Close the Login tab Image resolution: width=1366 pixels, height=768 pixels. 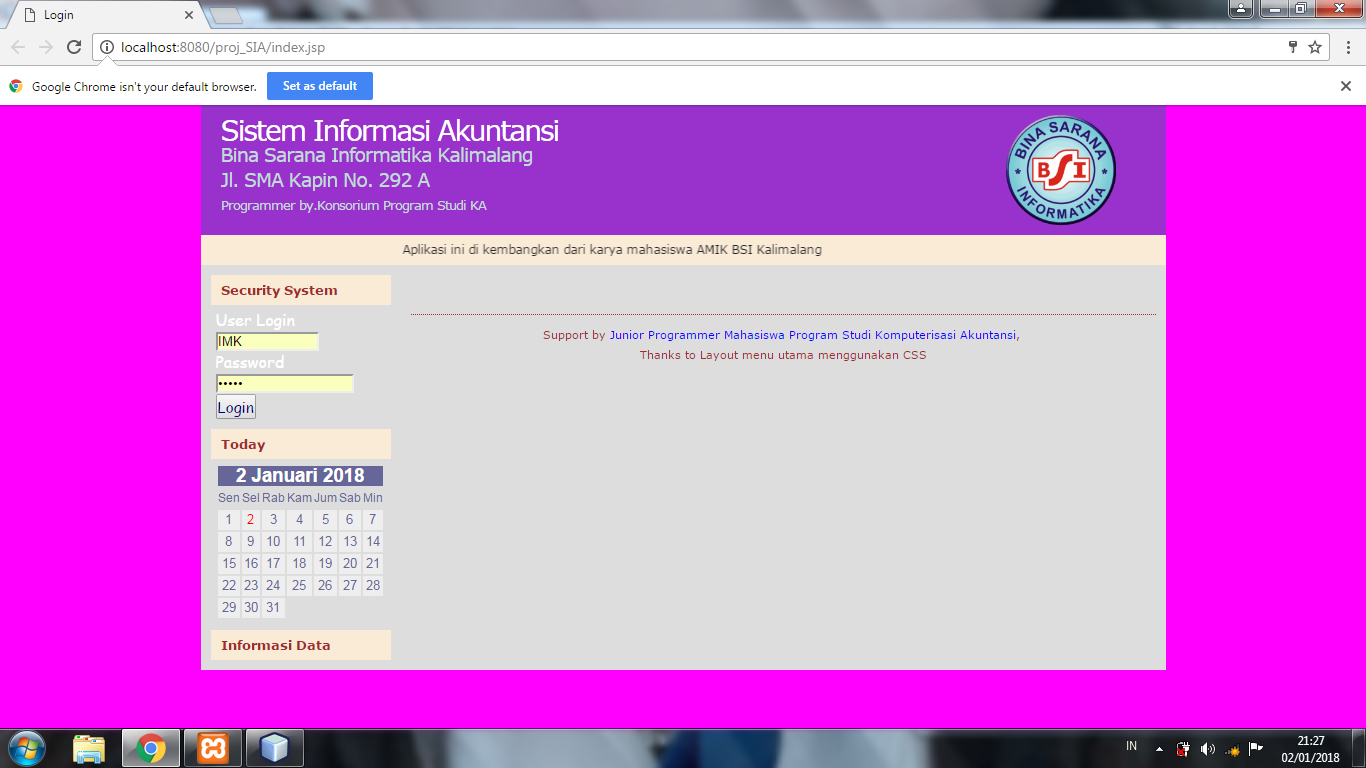(x=189, y=15)
